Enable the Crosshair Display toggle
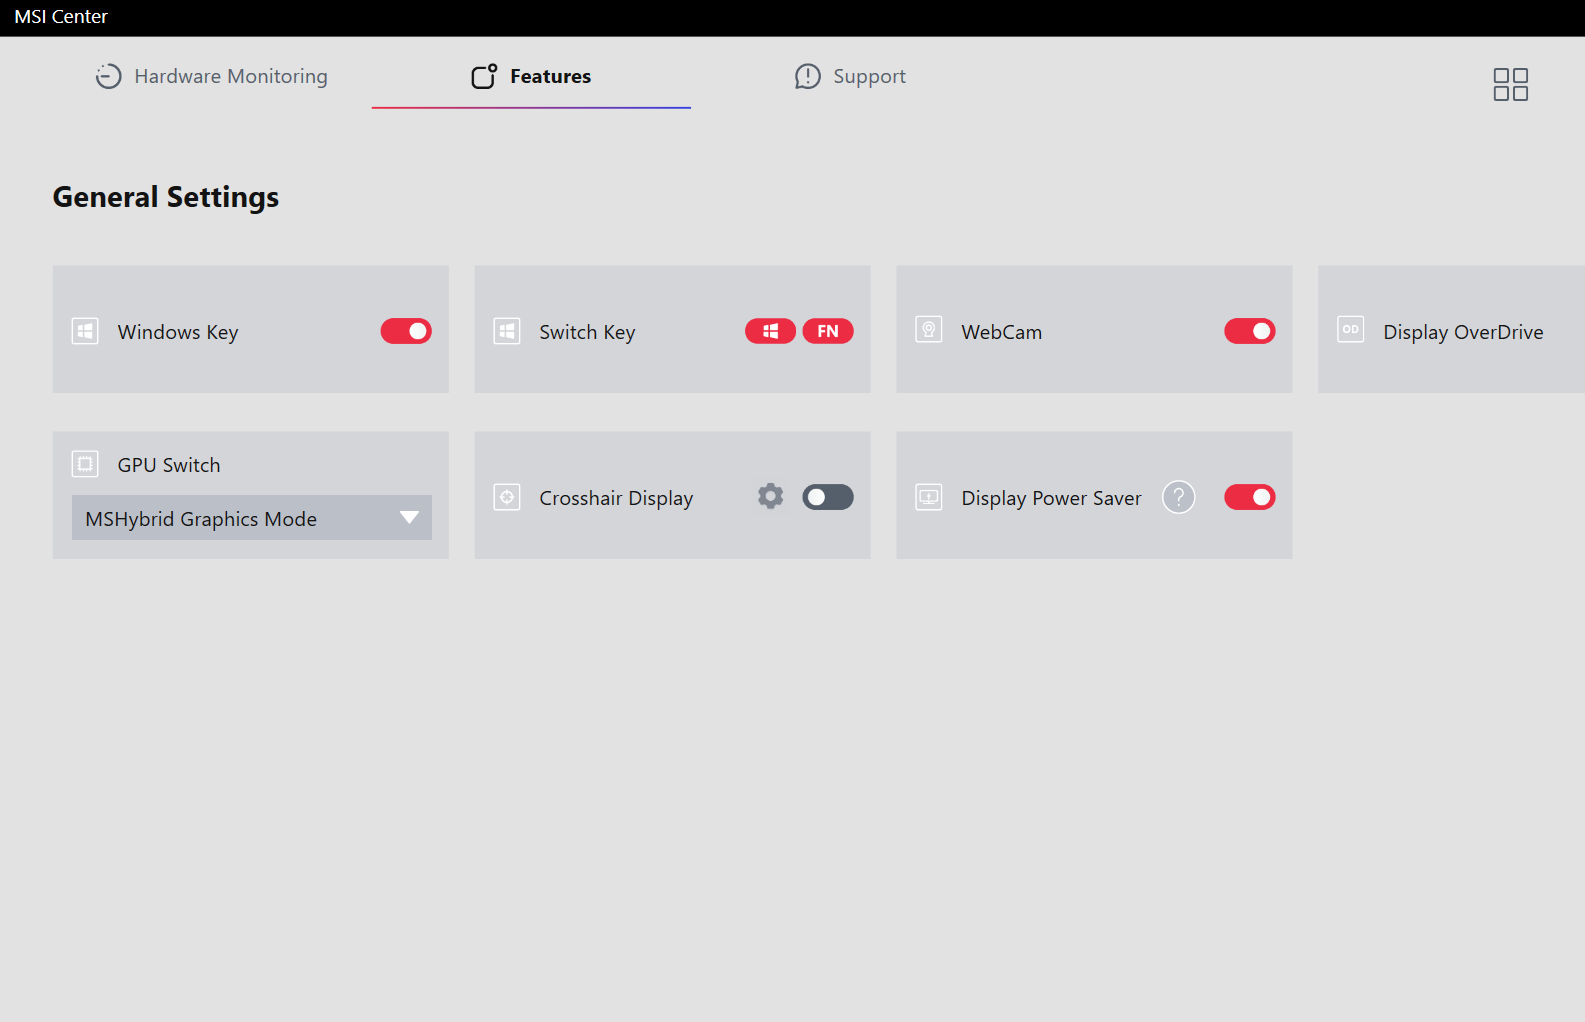 point(827,497)
